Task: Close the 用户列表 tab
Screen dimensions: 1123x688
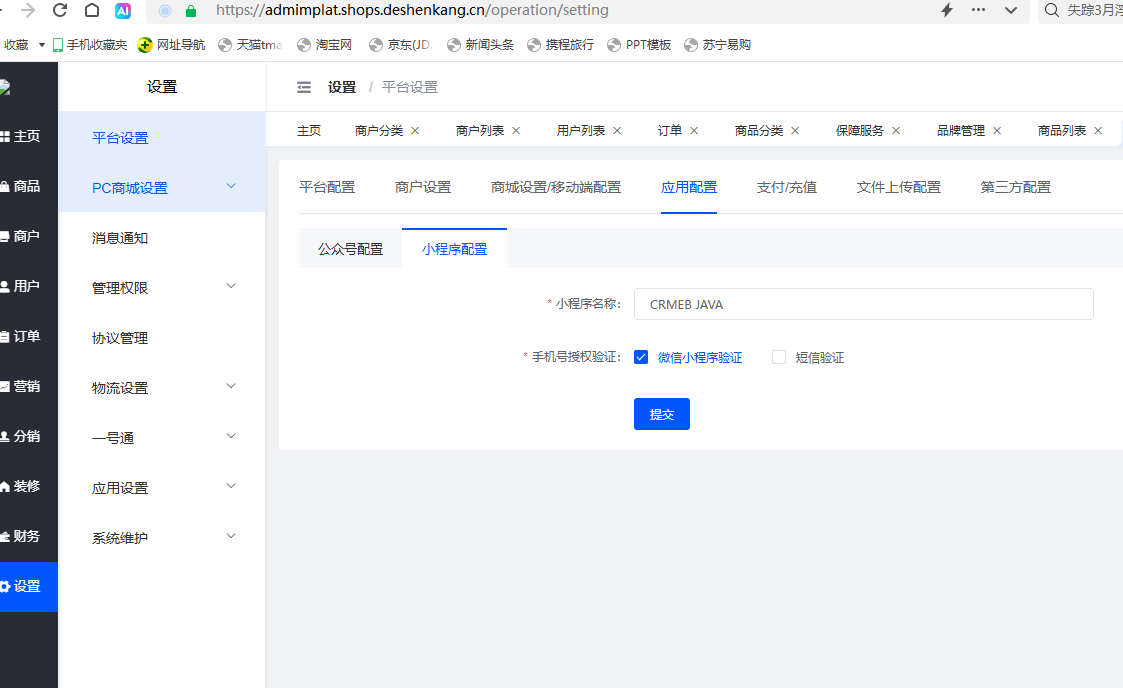Action: (x=617, y=130)
